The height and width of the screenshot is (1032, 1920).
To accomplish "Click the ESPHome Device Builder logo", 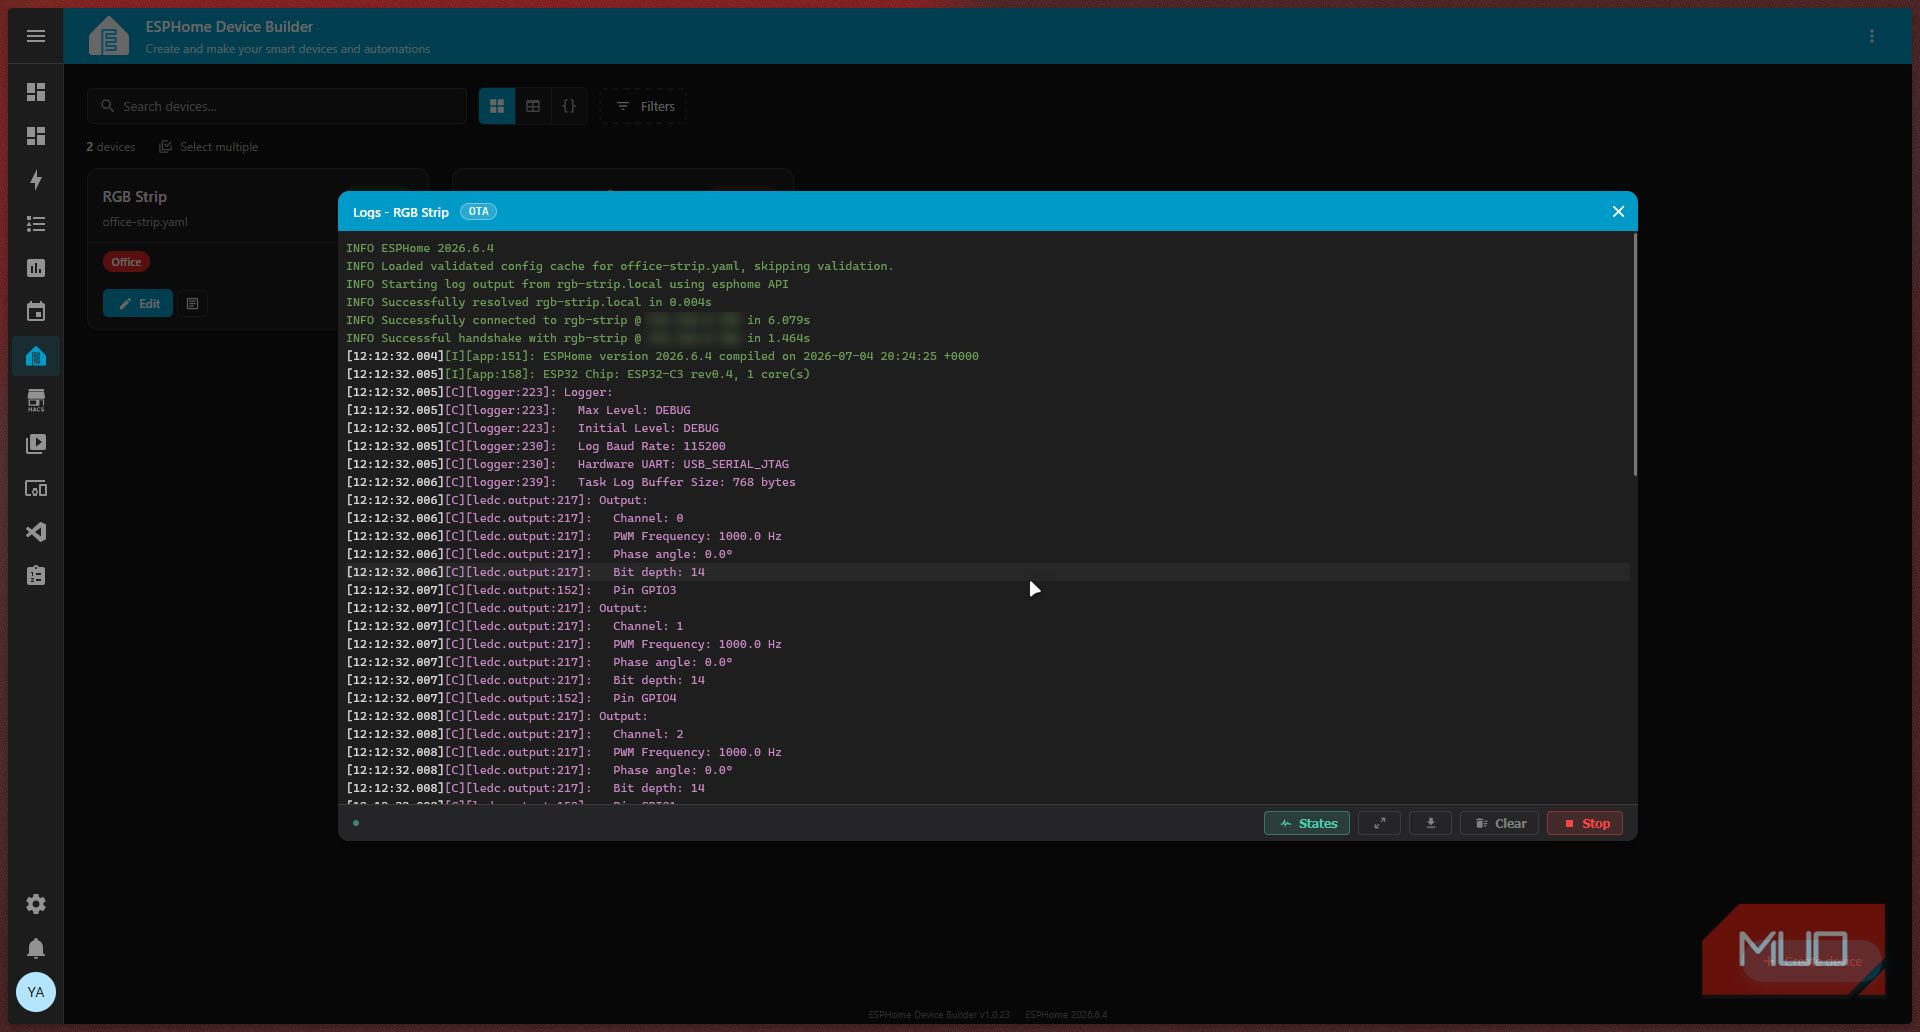I will pyautogui.click(x=109, y=36).
